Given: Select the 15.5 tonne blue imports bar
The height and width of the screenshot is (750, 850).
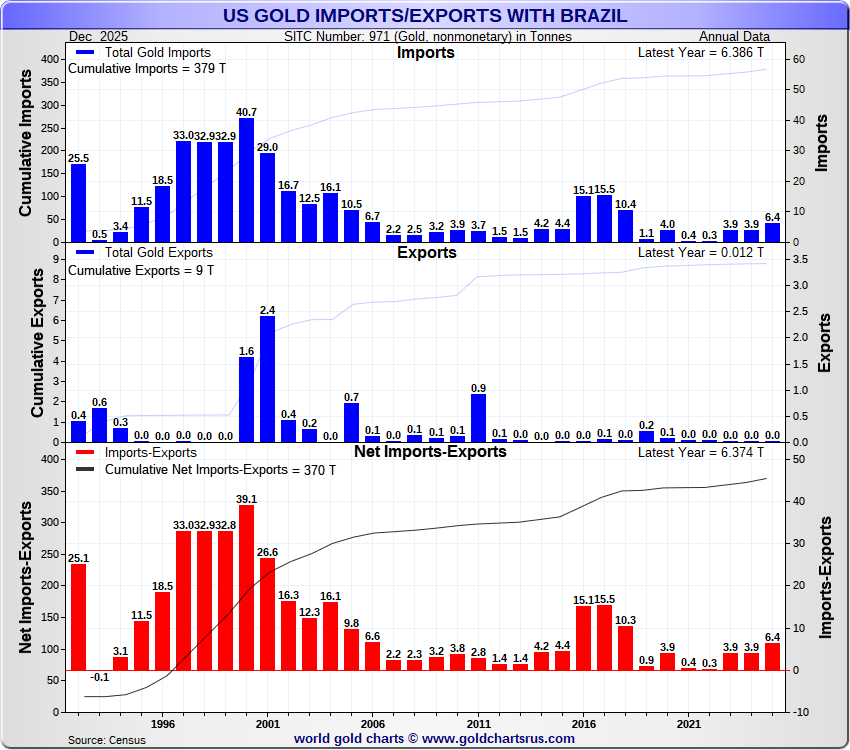Looking at the screenshot, I should [x=604, y=218].
